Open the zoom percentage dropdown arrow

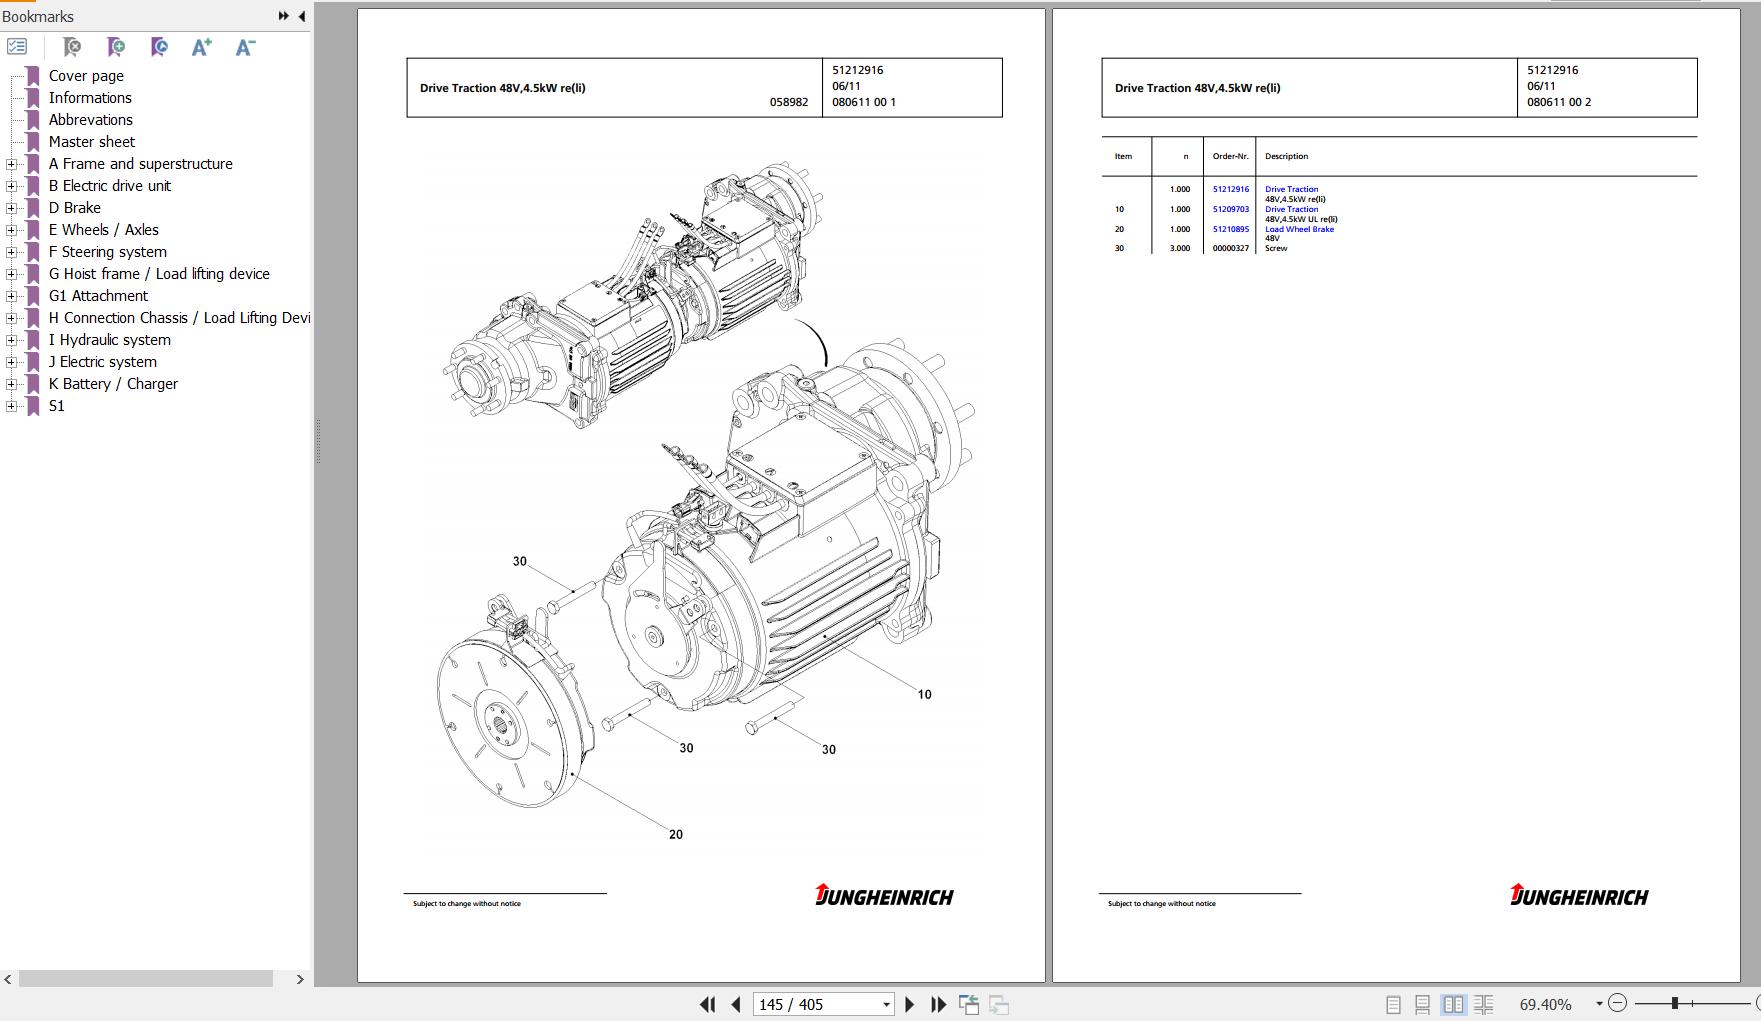click(x=1599, y=1004)
